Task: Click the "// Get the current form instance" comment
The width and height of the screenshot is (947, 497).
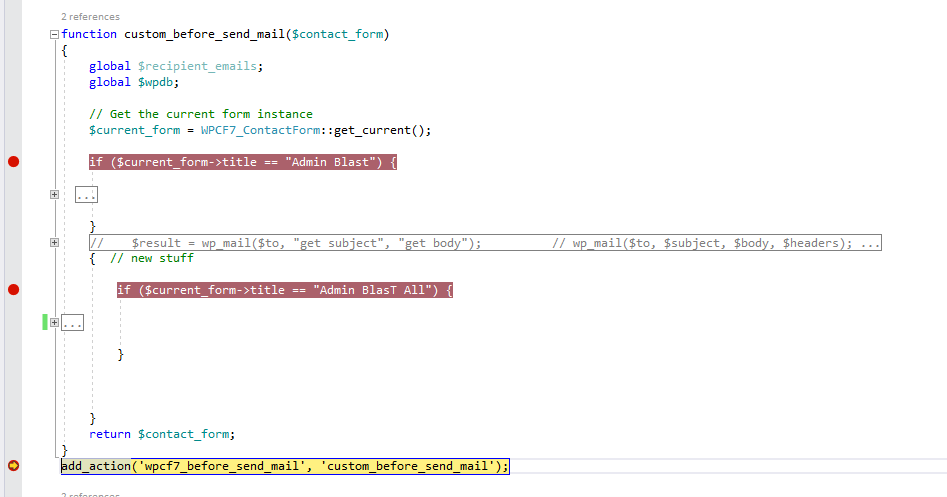Action: coord(201,114)
